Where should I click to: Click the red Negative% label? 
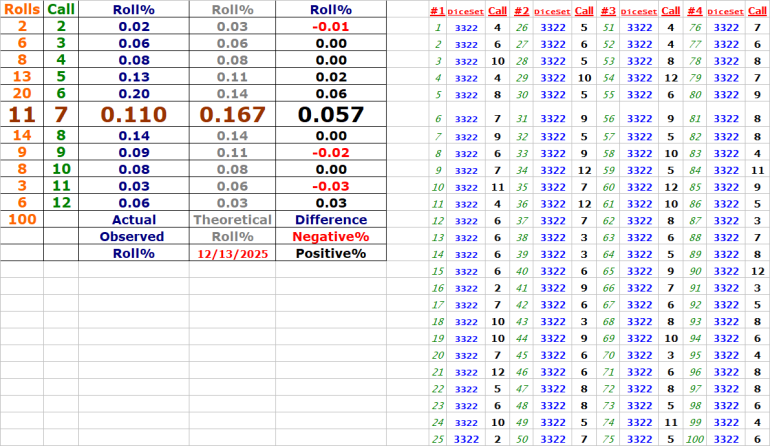coord(331,237)
